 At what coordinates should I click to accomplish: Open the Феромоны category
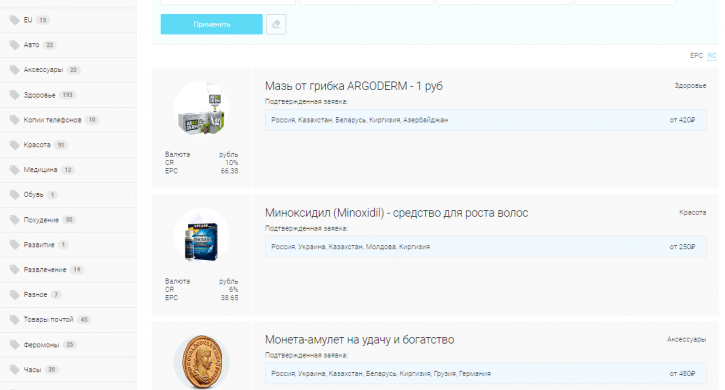[x=41, y=345]
